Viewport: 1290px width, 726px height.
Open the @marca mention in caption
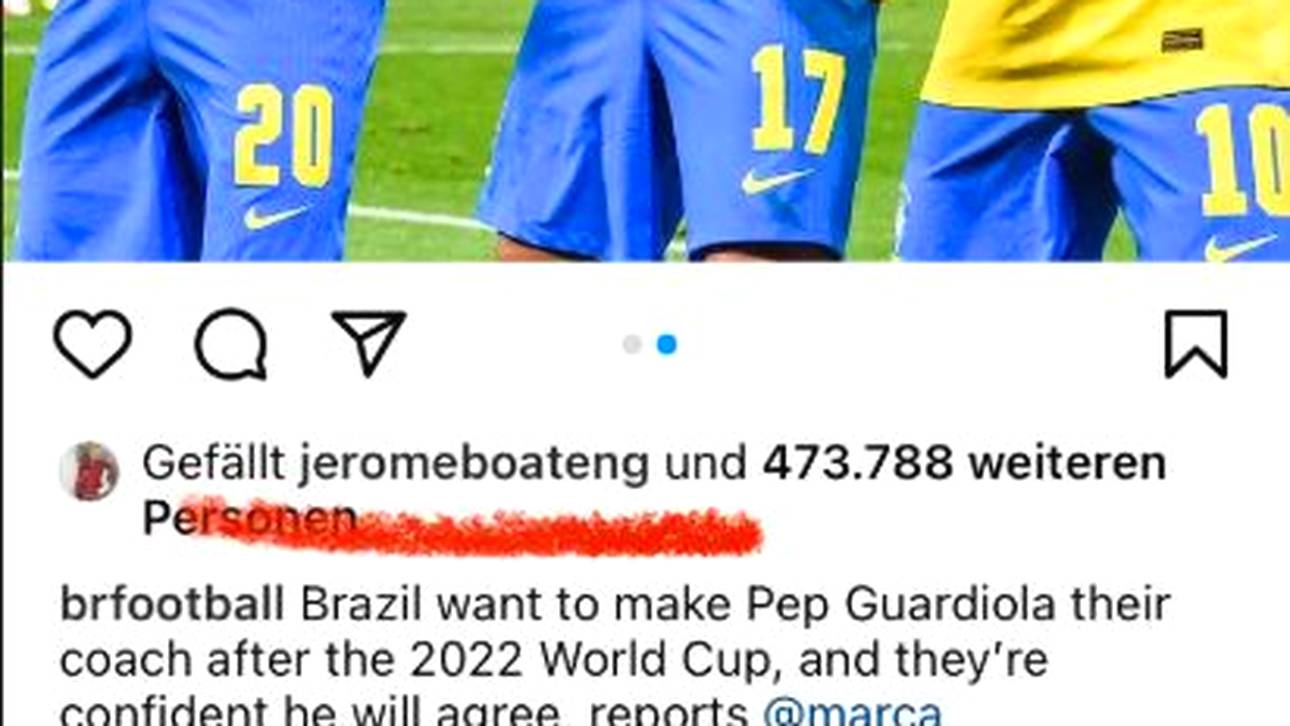click(x=852, y=712)
